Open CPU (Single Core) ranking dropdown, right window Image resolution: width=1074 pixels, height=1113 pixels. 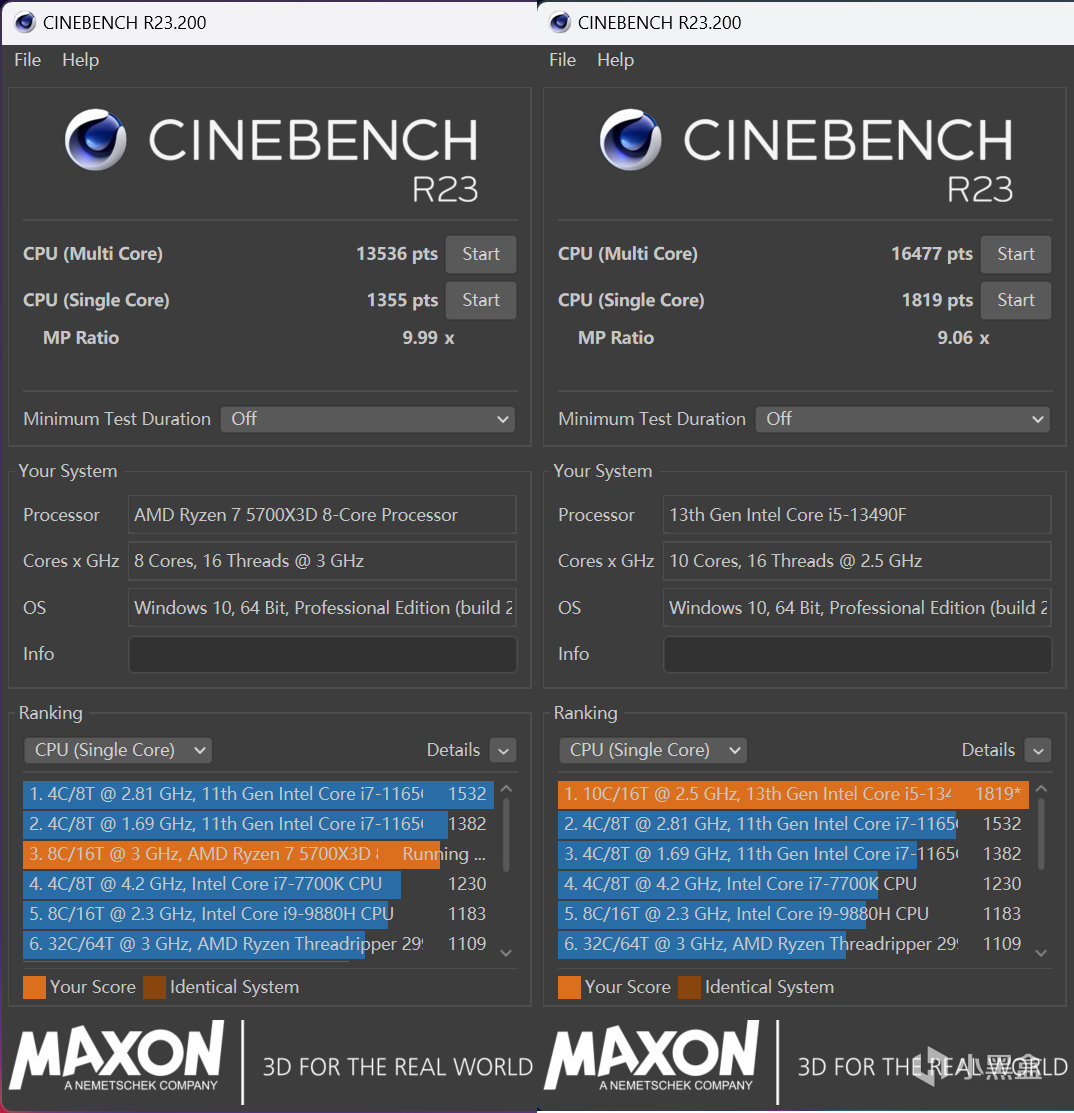653,750
